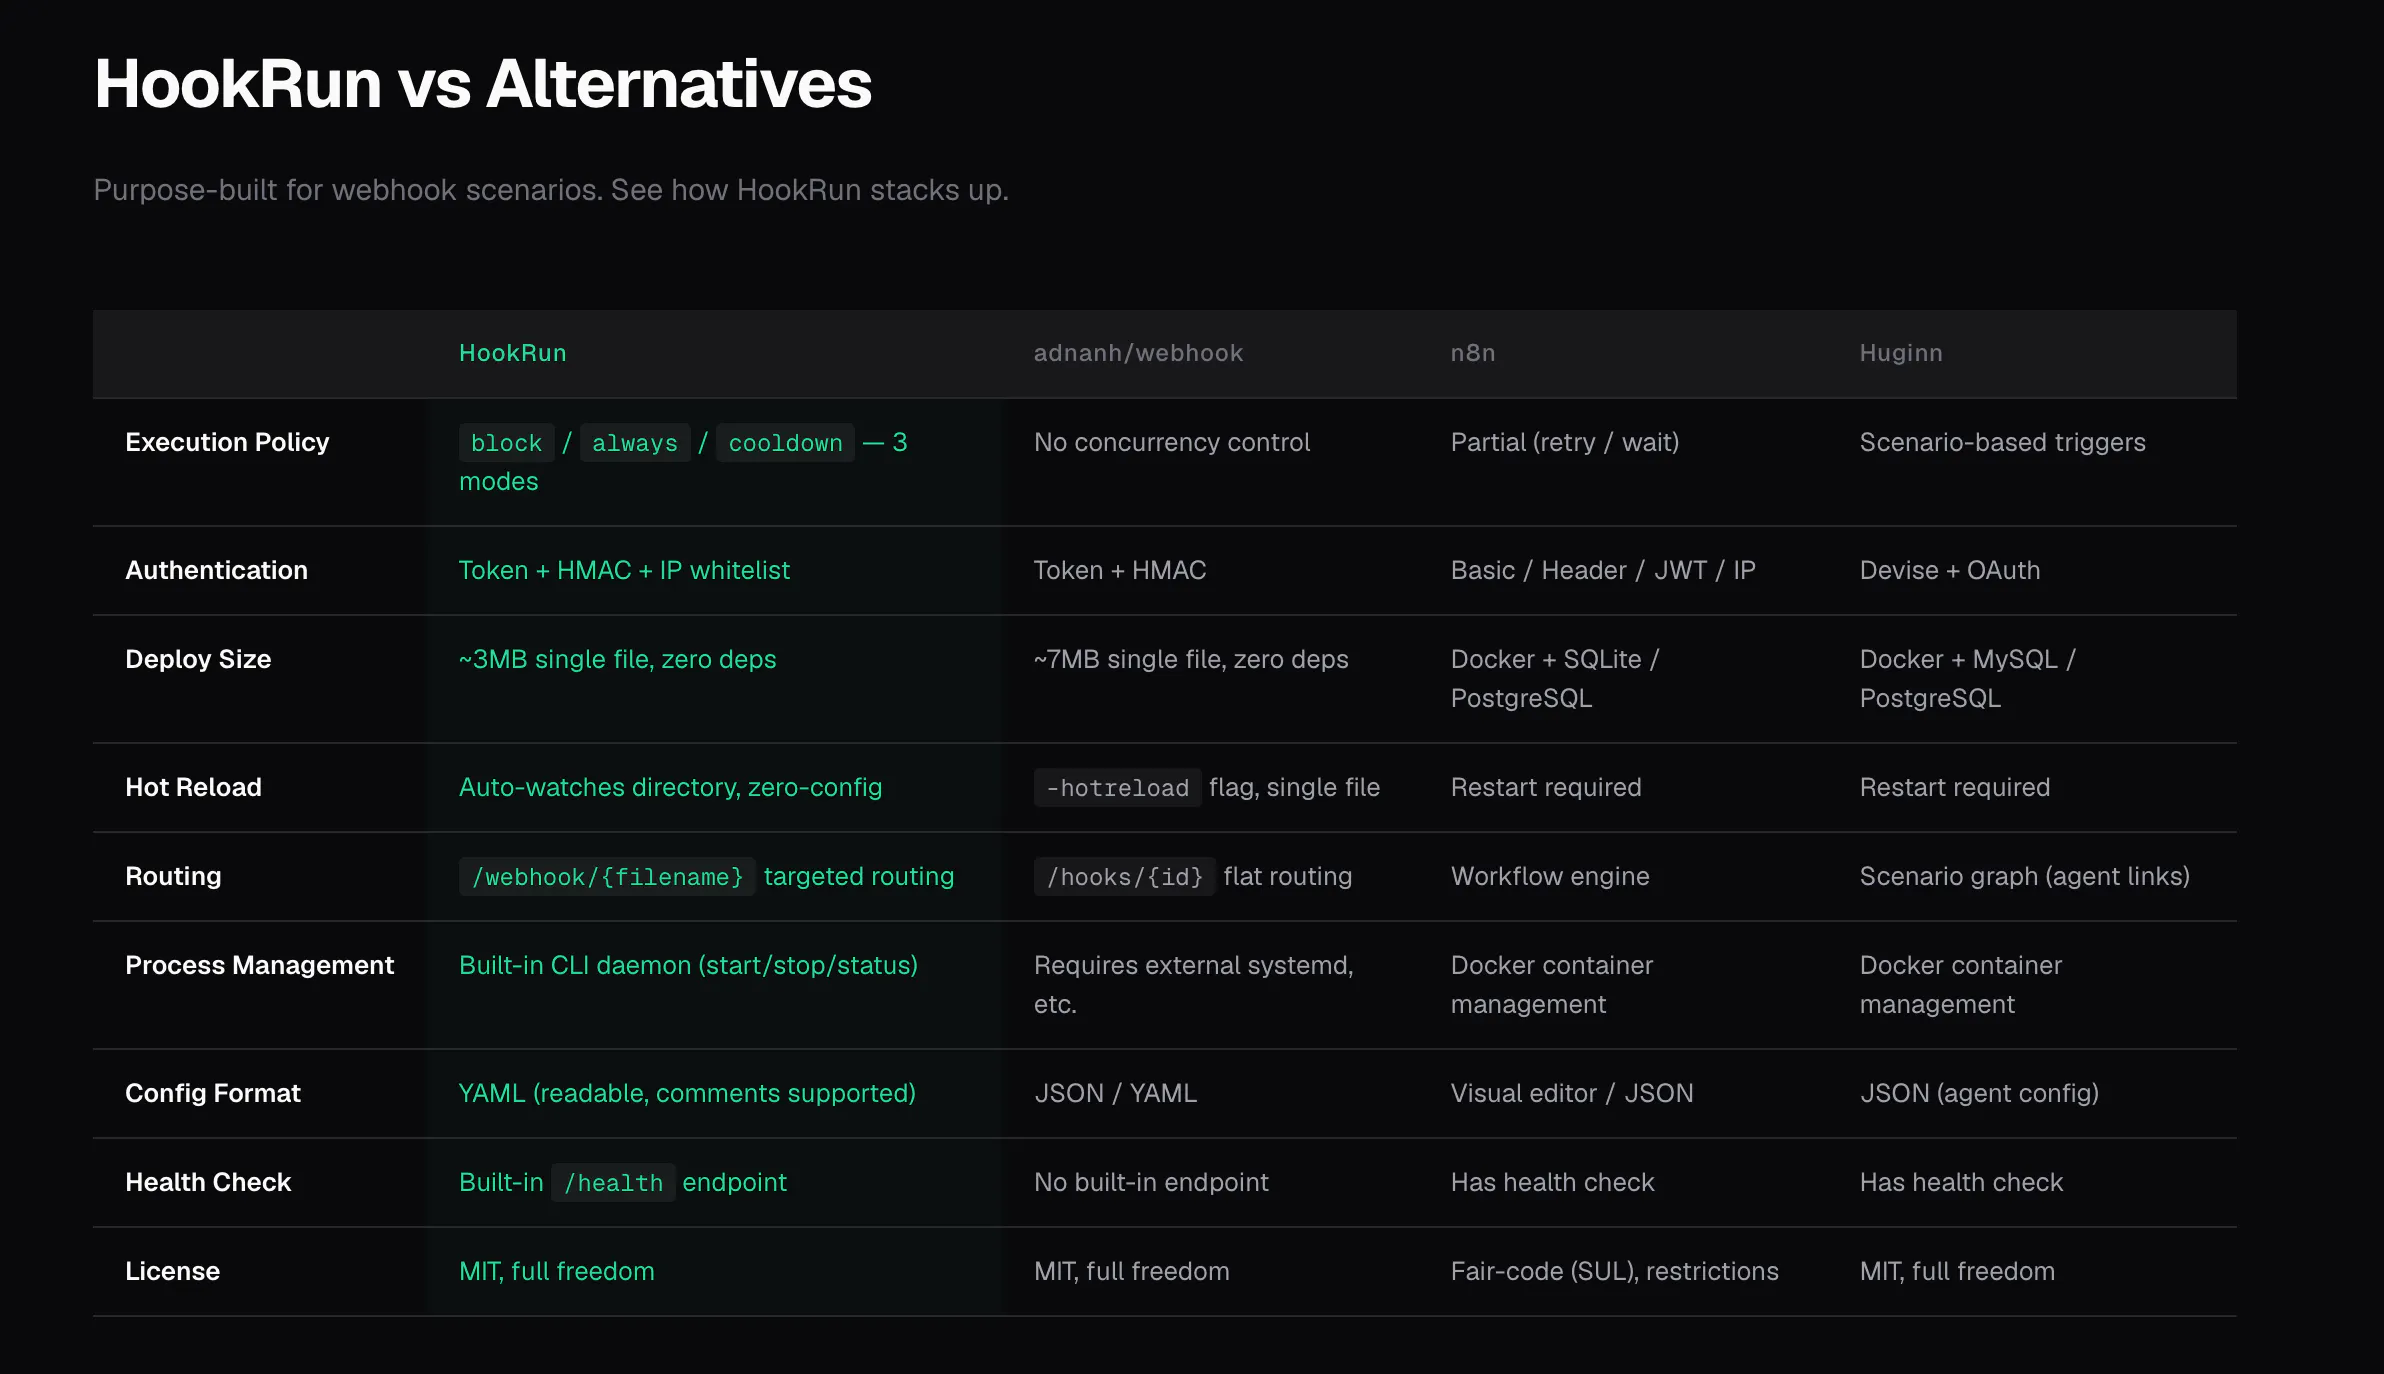This screenshot has width=2384, height=1374.
Task: Select "No concurrency control" cell
Action: [1172, 442]
